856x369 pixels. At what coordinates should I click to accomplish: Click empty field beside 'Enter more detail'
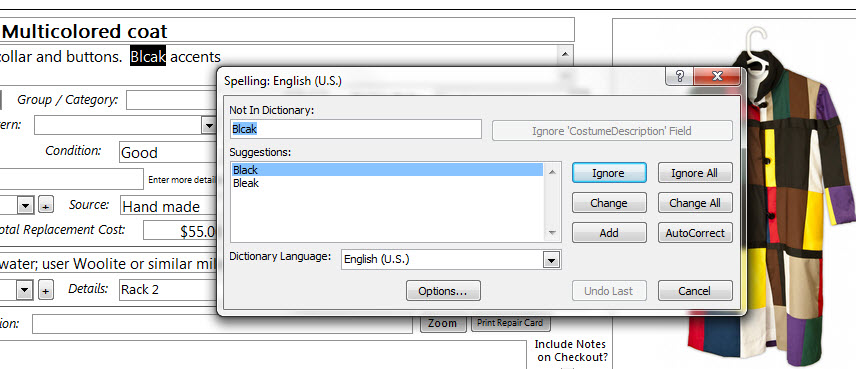[x=72, y=178]
